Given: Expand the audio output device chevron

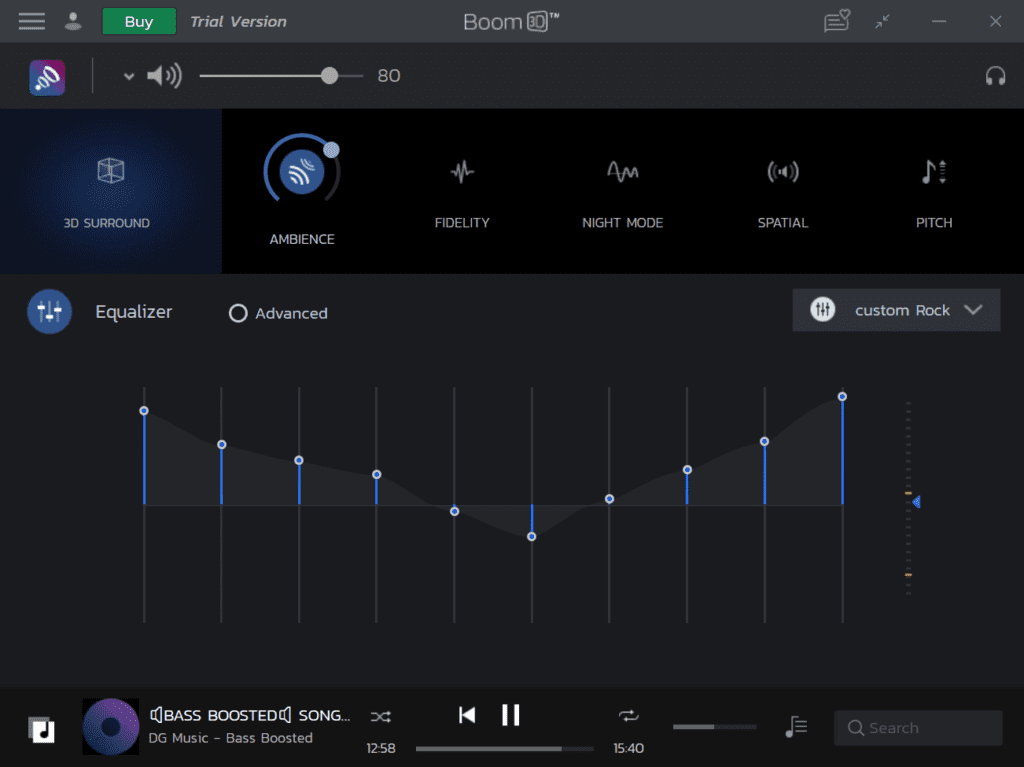Looking at the screenshot, I should pyautogui.click(x=129, y=76).
